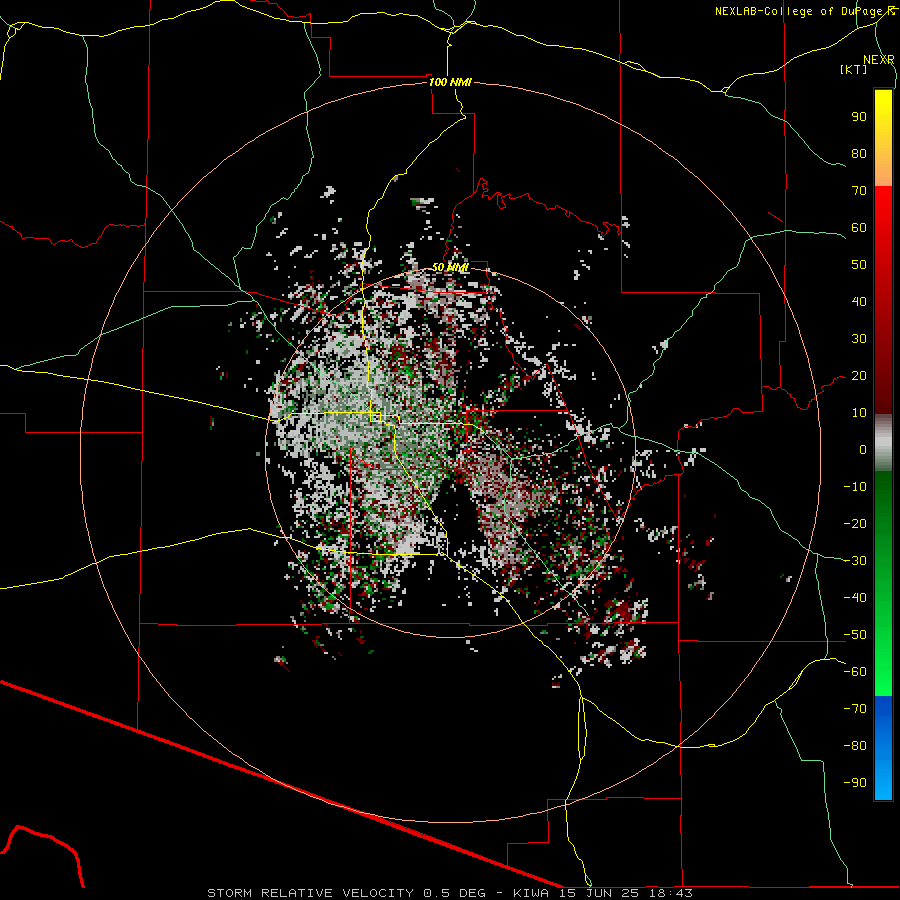Screen dimensions: 900x900
Task: Click the blue bottom segment of velocity color bar
Action: click(x=883, y=748)
